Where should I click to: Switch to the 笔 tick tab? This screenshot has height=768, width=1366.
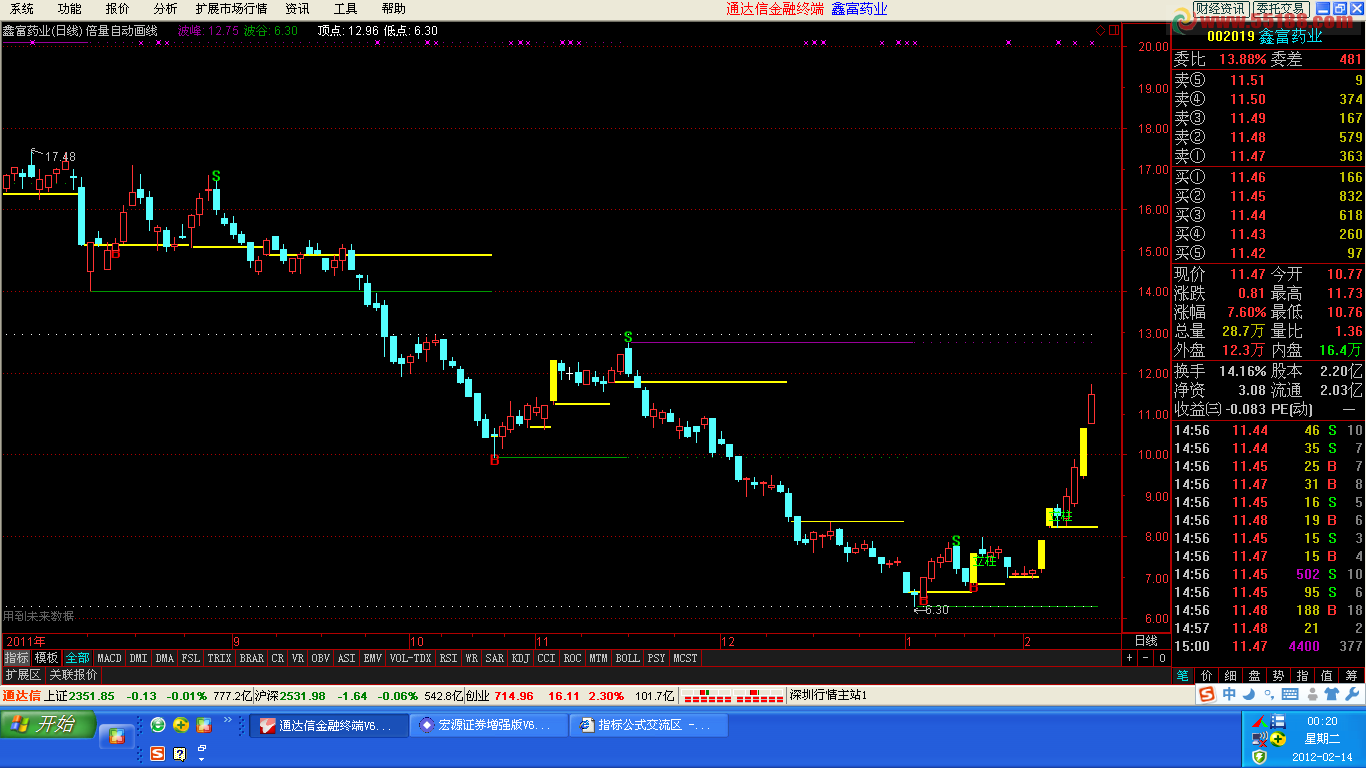1183,676
